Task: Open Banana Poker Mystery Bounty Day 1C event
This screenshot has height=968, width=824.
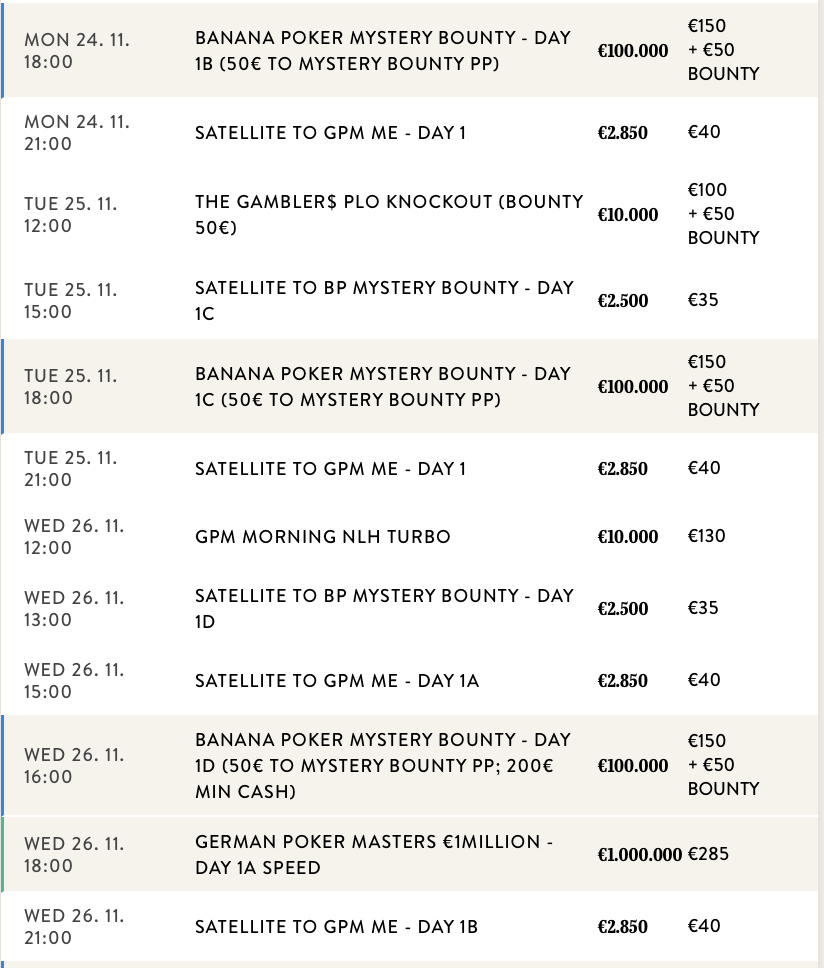Action: click(x=383, y=386)
